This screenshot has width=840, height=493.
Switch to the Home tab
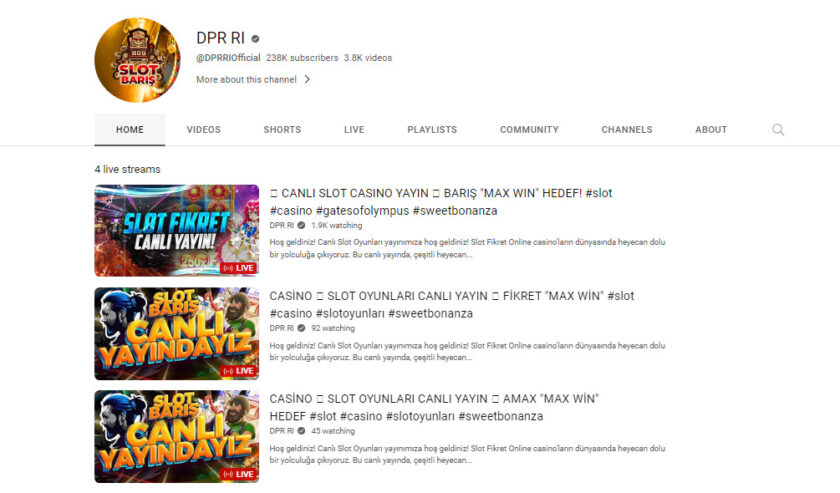[130, 130]
